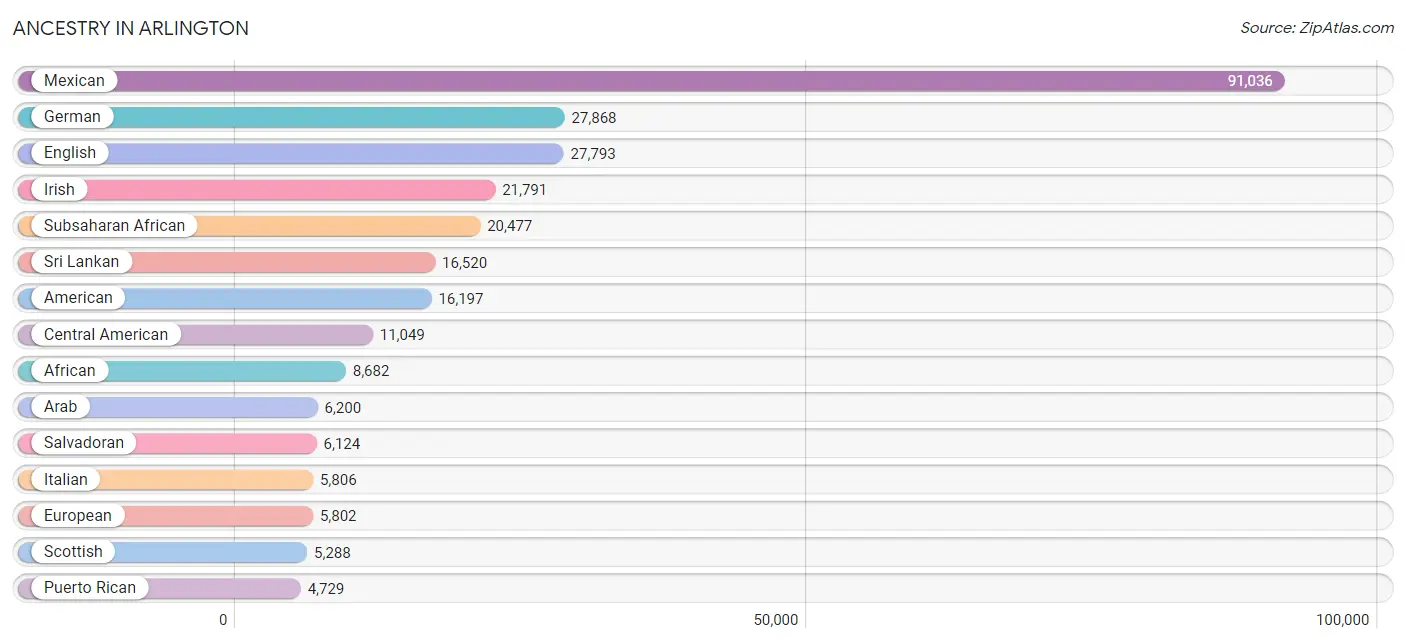
Task: Click the Salvadoran bar label
Action: [84, 443]
